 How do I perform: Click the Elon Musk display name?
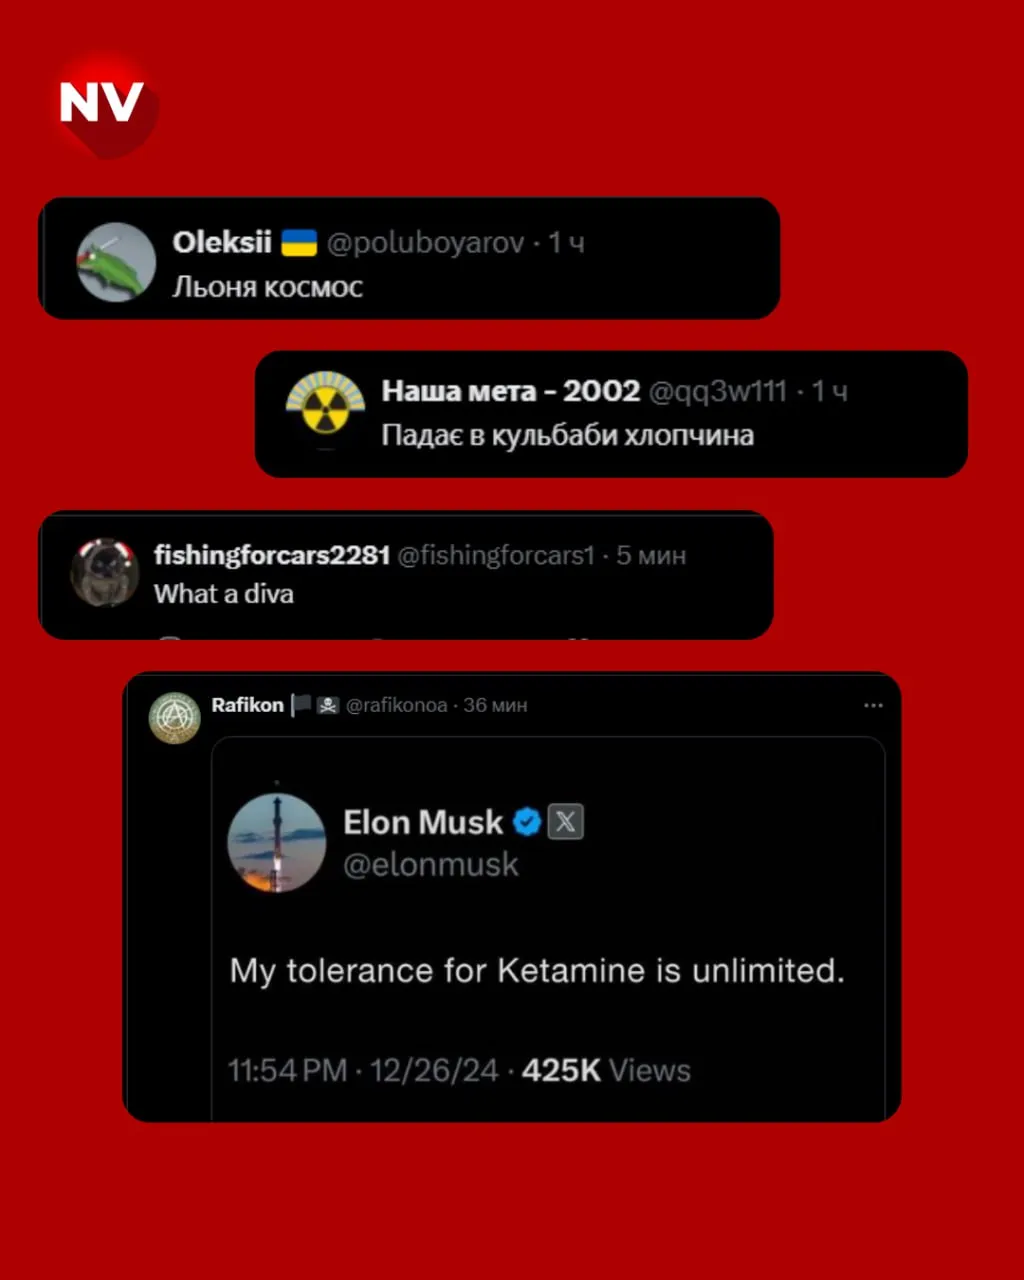tap(423, 823)
